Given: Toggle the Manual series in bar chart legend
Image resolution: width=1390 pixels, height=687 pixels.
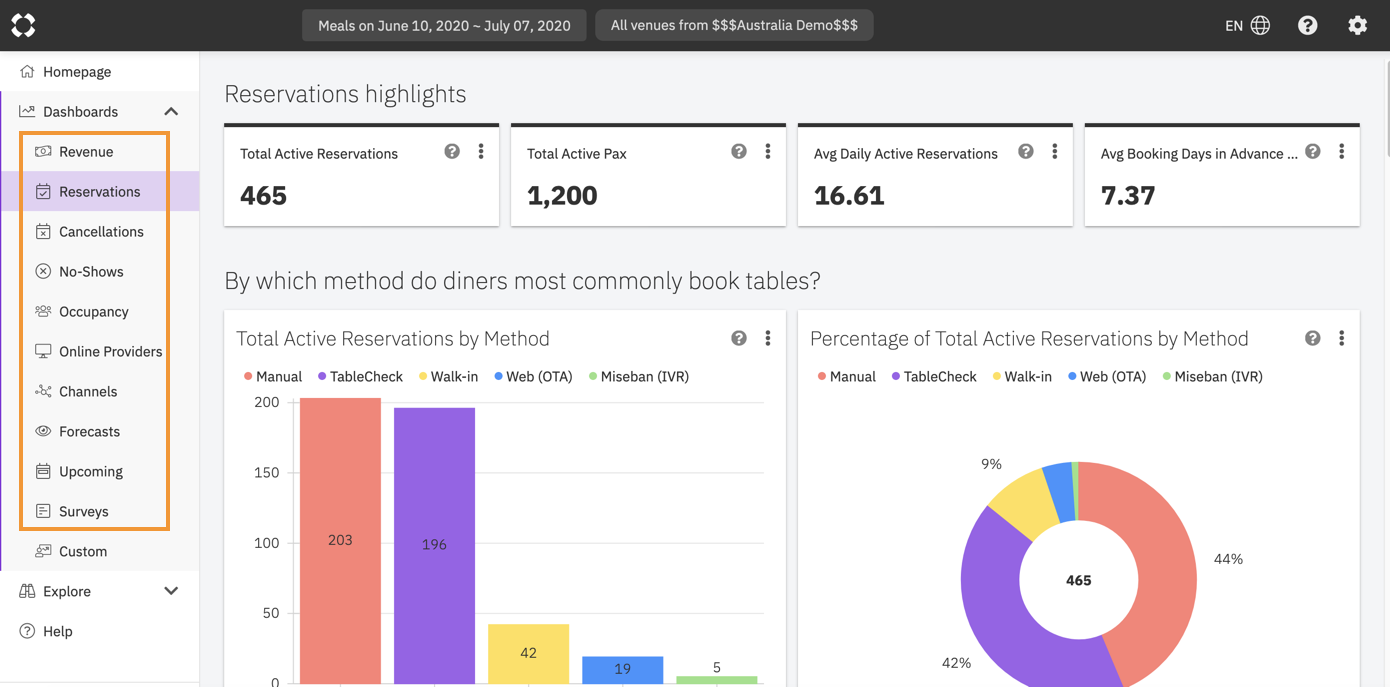Looking at the screenshot, I should click(x=273, y=376).
